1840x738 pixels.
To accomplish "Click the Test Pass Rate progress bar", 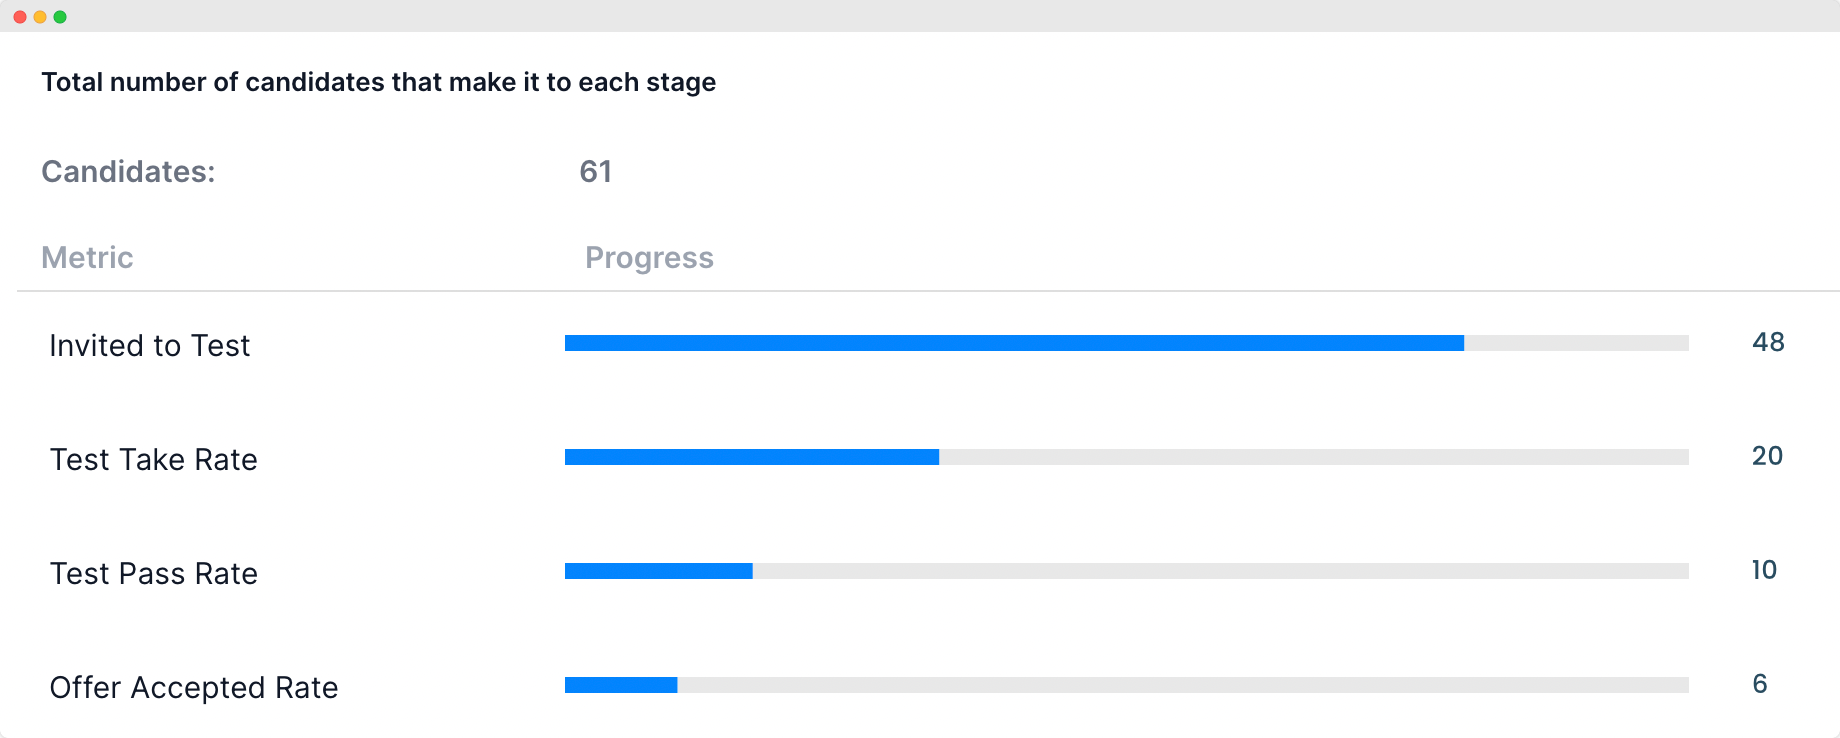I will pos(1127,571).
